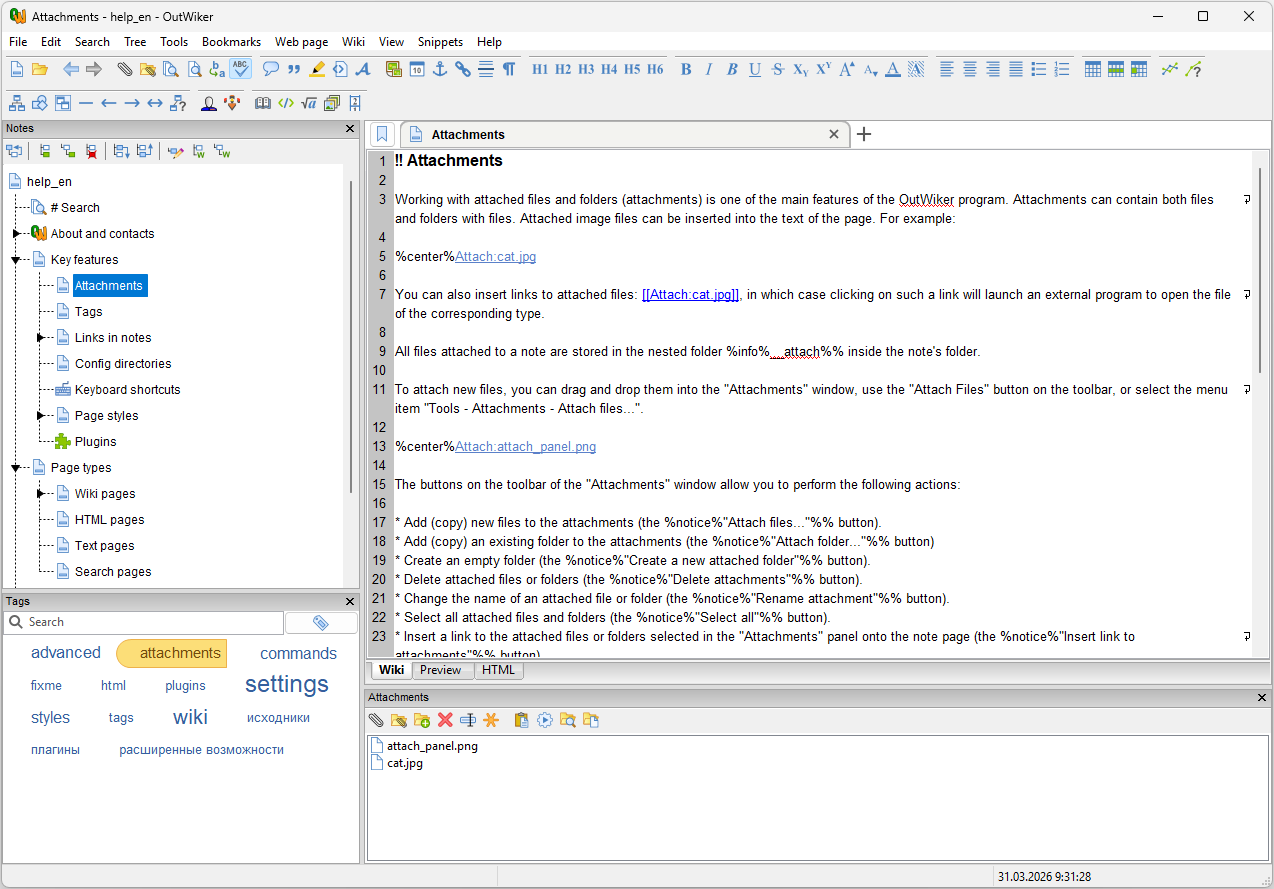
Task: Focus the tags Search input field
Action: tap(143, 622)
